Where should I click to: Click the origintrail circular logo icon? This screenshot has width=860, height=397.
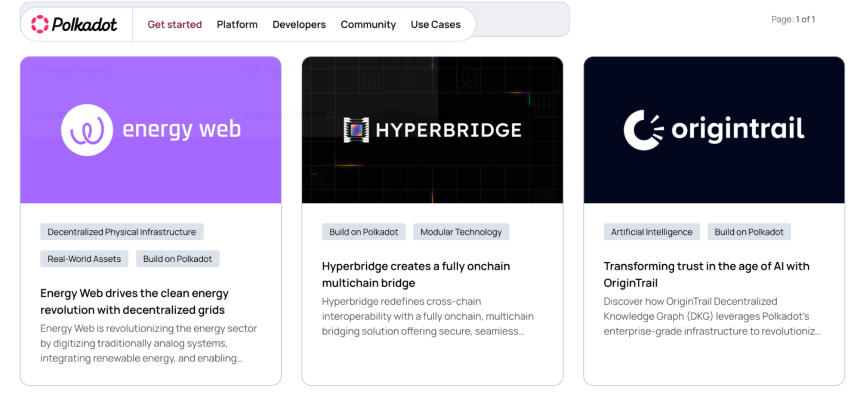coord(643,130)
